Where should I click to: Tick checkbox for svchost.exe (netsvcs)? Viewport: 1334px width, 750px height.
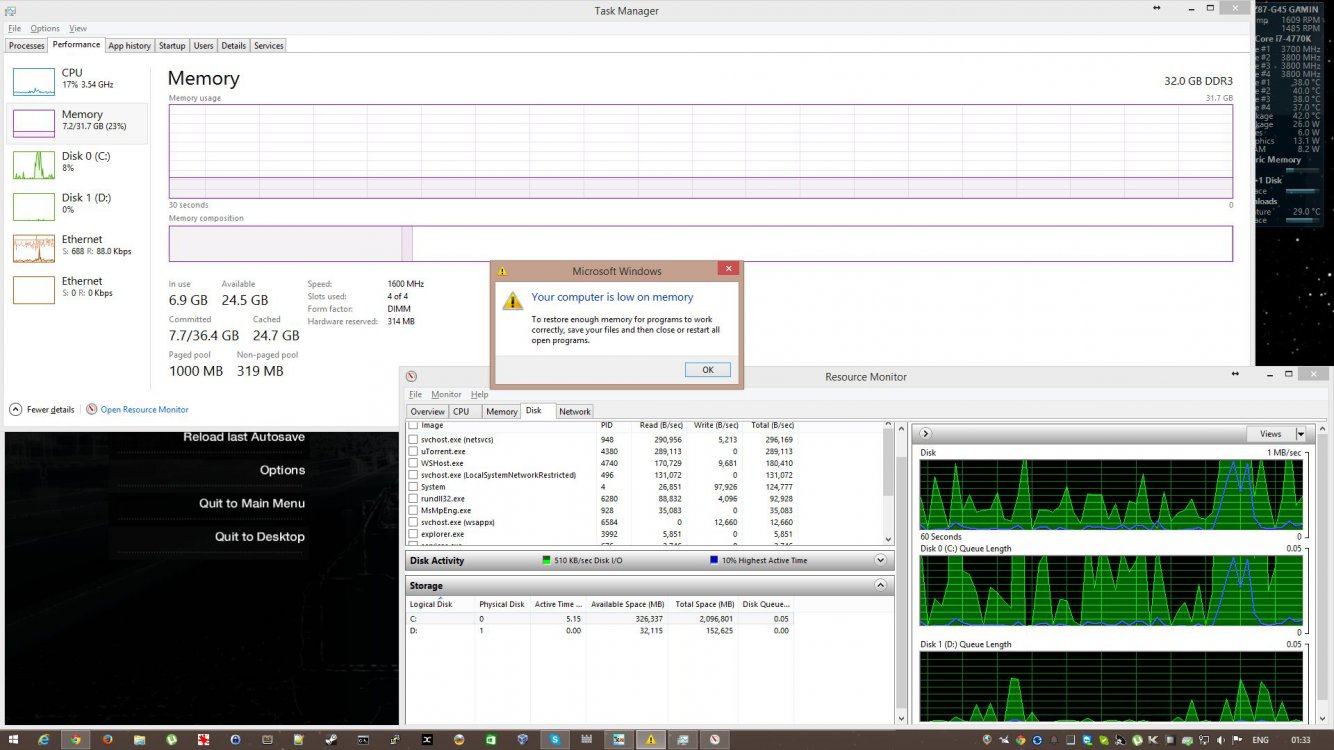coord(414,439)
